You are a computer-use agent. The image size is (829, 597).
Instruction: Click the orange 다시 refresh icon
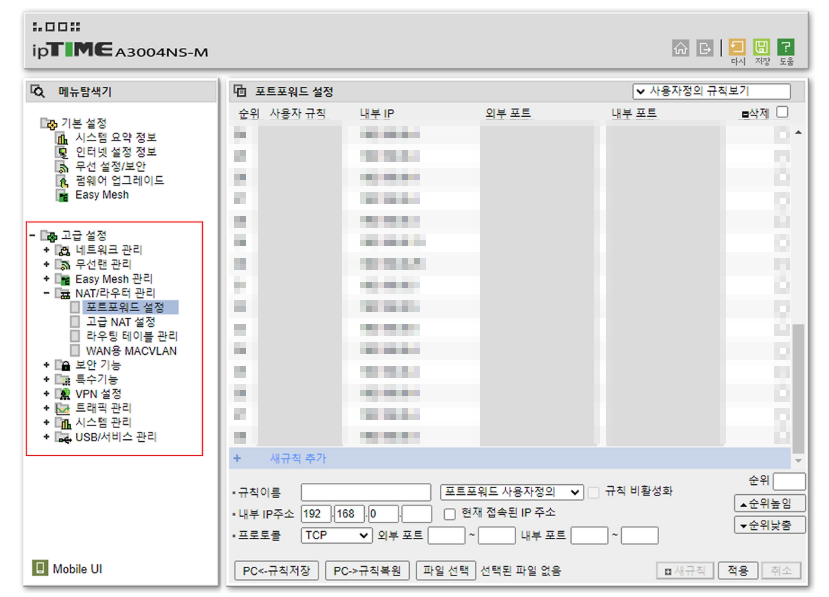click(x=737, y=47)
